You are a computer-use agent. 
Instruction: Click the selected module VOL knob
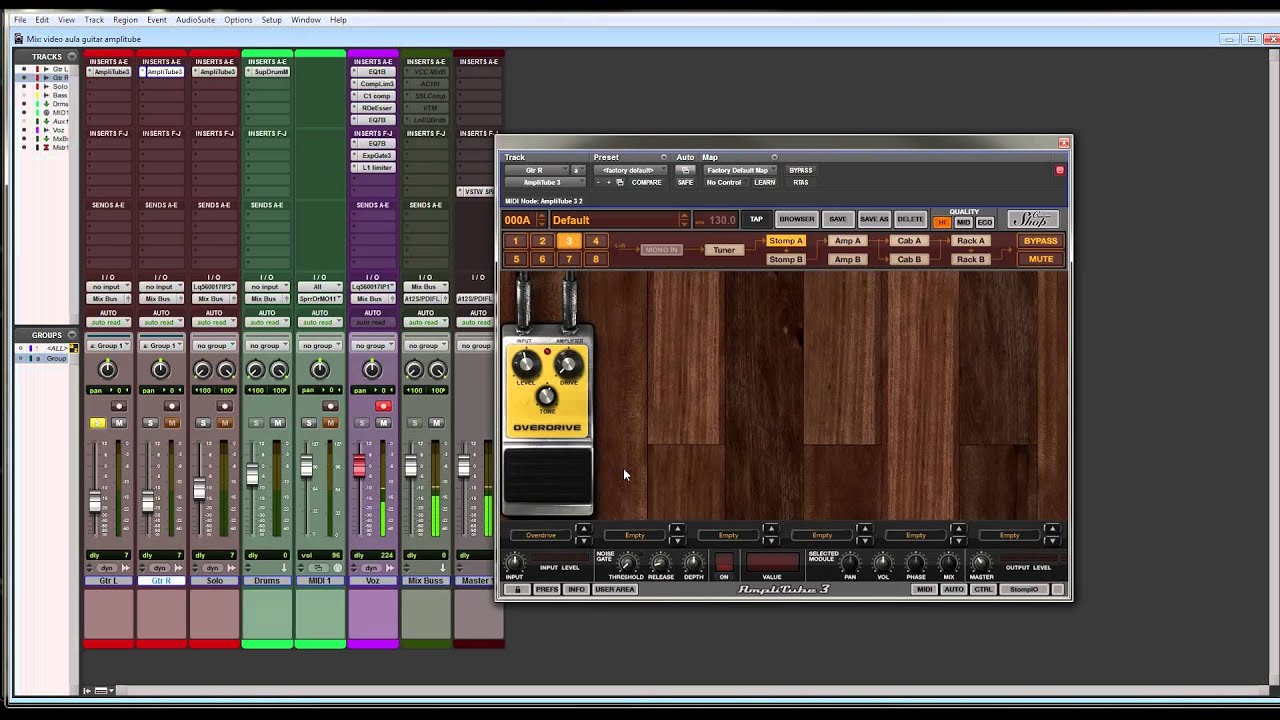tap(883, 564)
